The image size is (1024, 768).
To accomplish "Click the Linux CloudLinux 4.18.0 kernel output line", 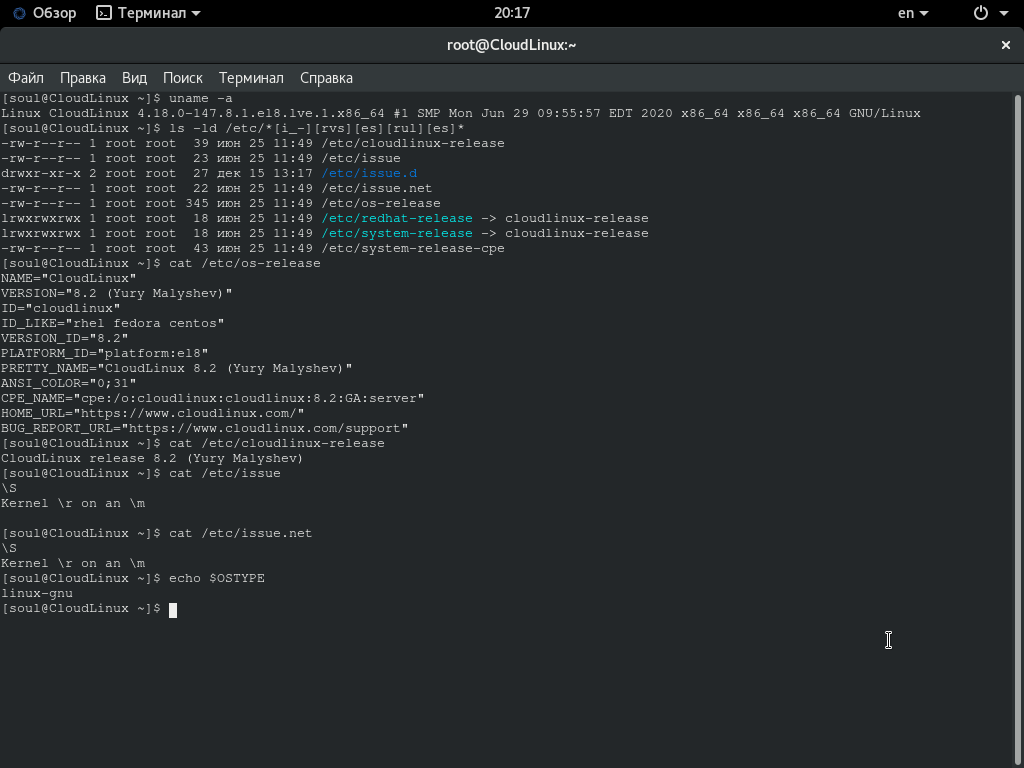I will (x=460, y=113).
